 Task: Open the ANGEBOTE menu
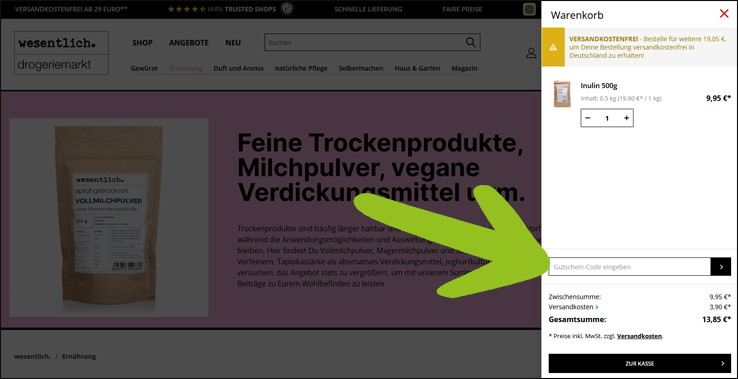click(x=189, y=43)
